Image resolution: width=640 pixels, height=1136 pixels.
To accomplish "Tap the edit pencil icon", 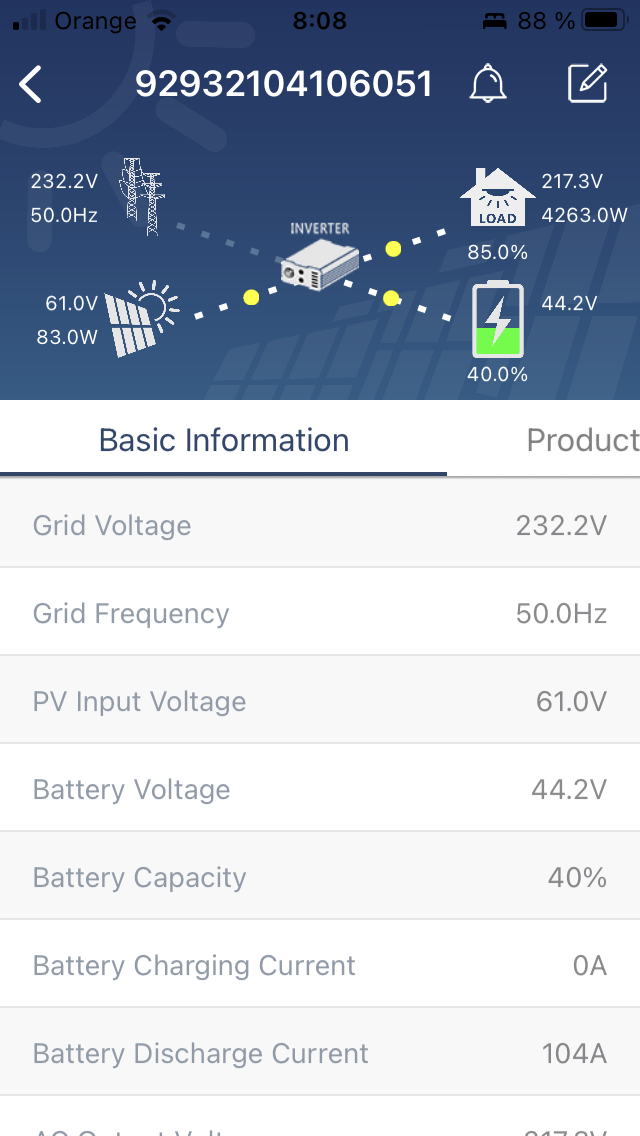I will pos(588,85).
